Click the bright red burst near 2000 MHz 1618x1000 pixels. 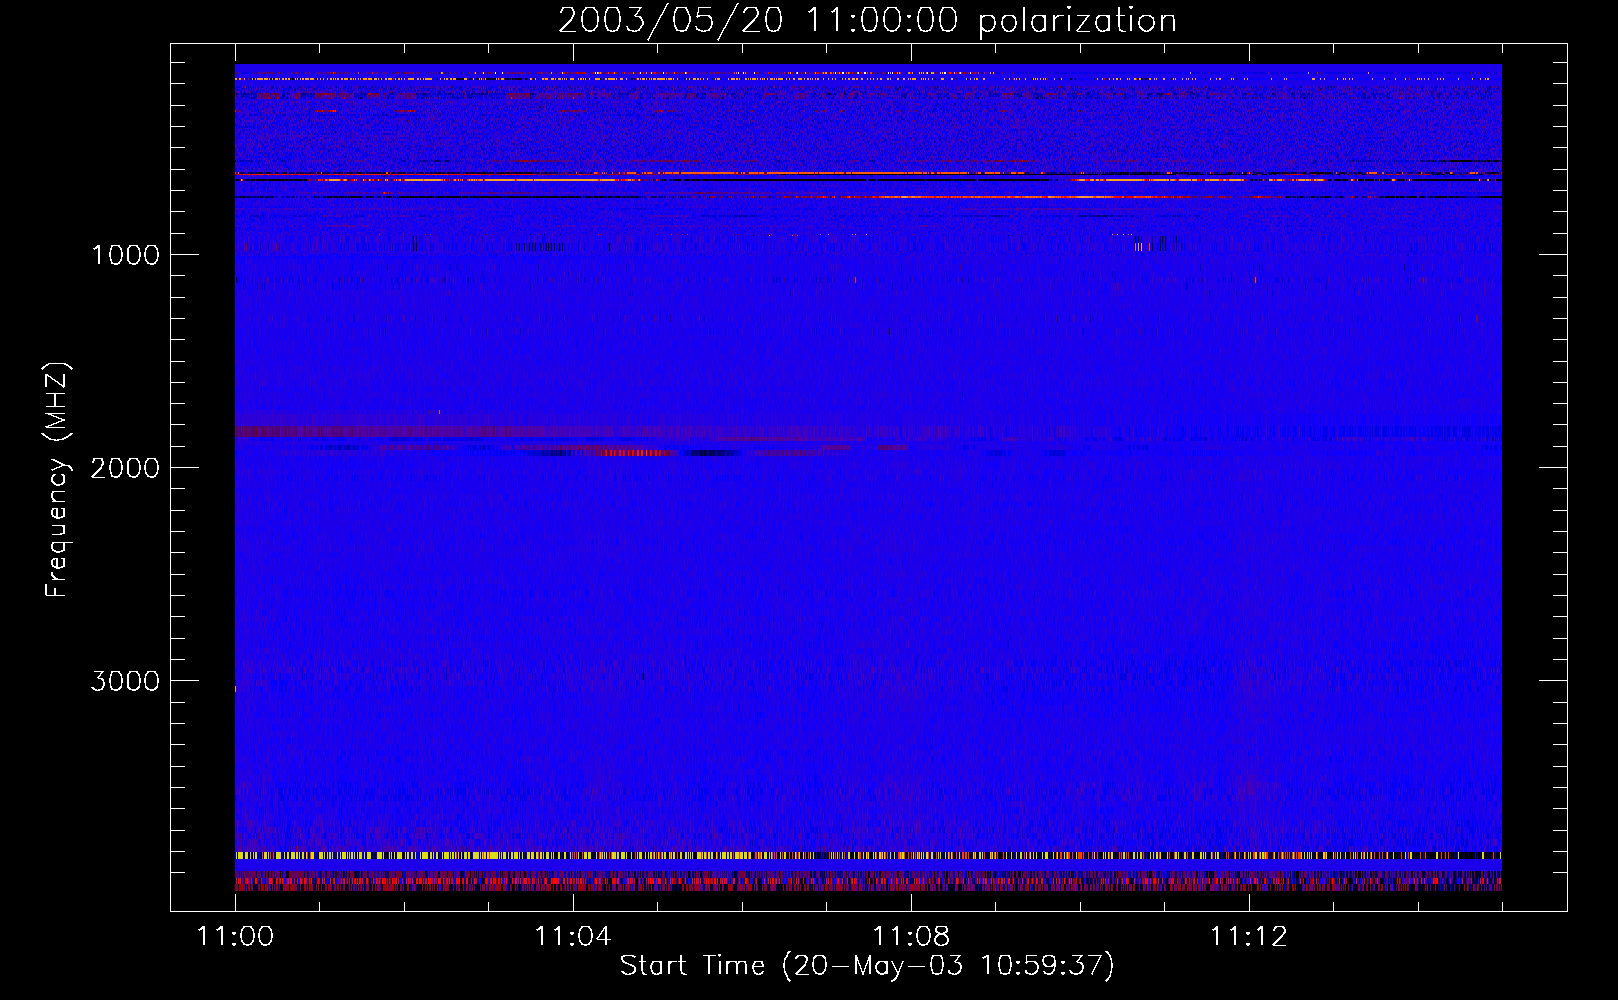pos(638,452)
